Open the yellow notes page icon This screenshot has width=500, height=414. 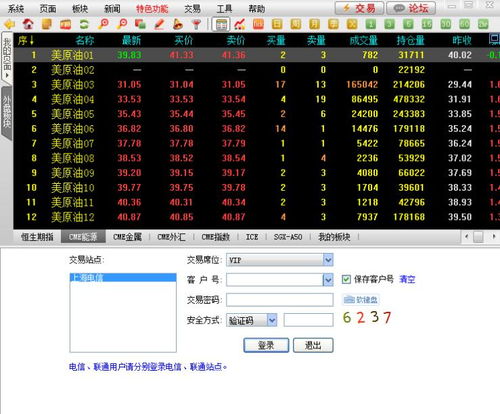pos(47,24)
